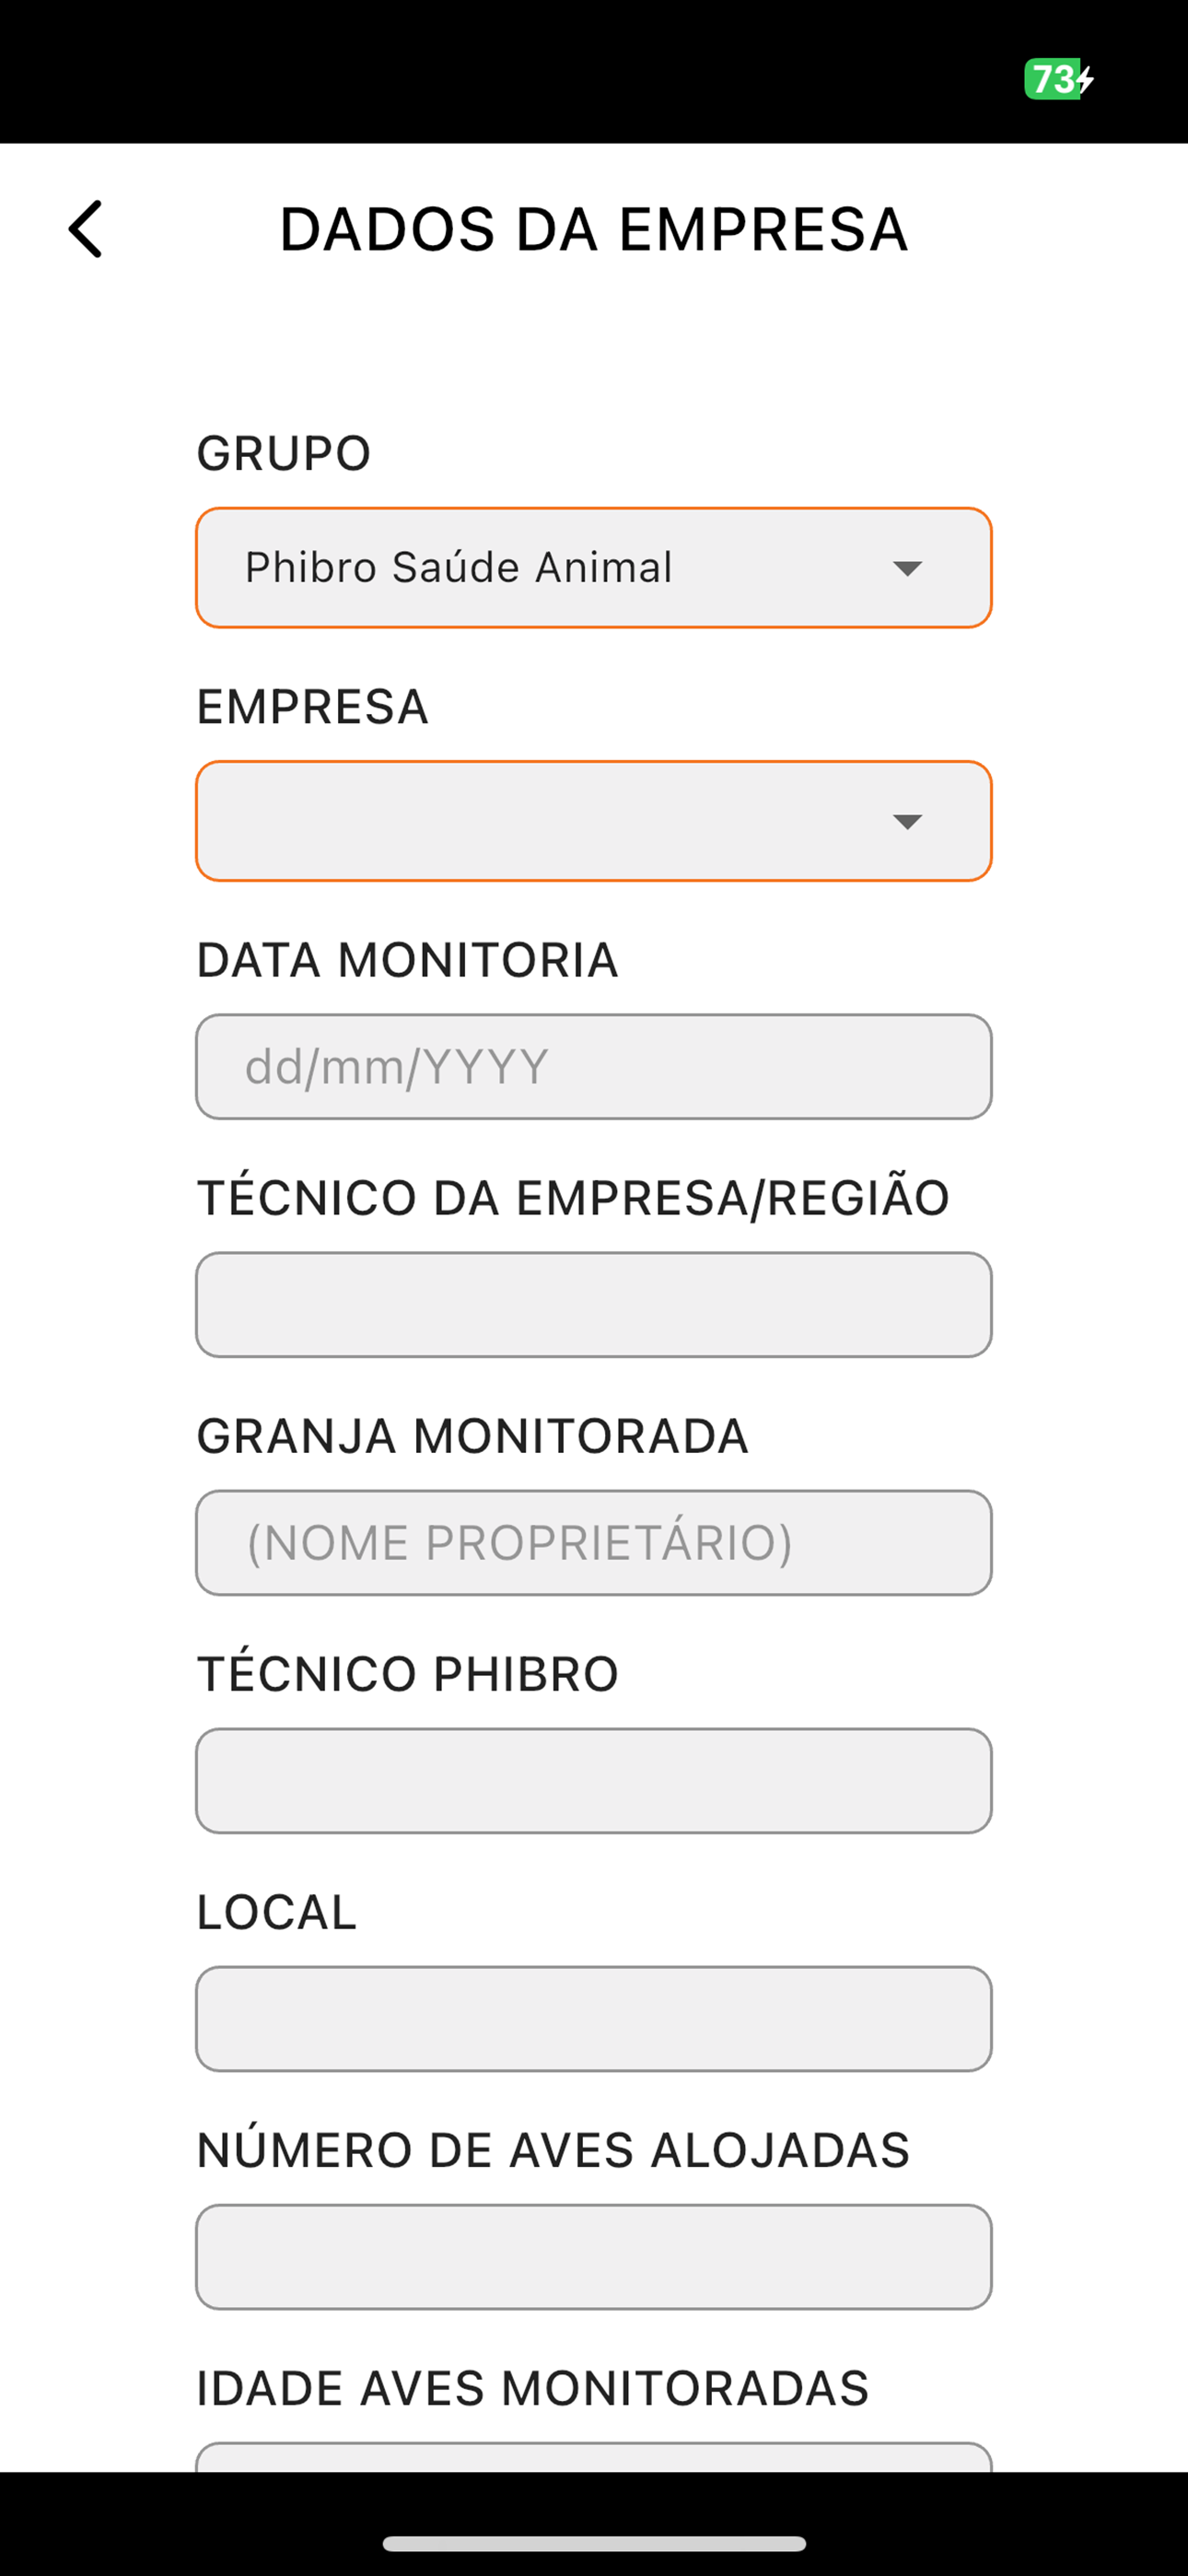Open the GRUPO dropdown arrow
Viewport: 1188px width, 2576px height.
tap(906, 568)
